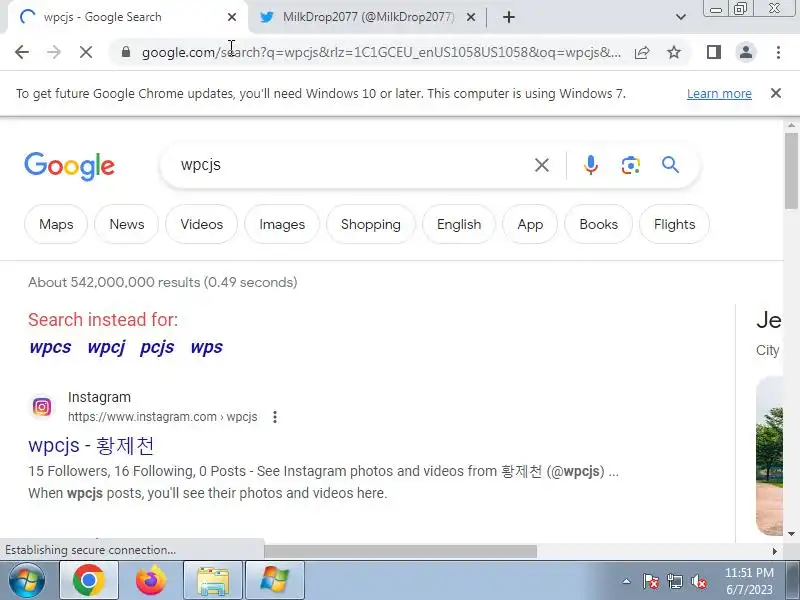
Task: Click the scroll right arrow
Action: coord(774,551)
